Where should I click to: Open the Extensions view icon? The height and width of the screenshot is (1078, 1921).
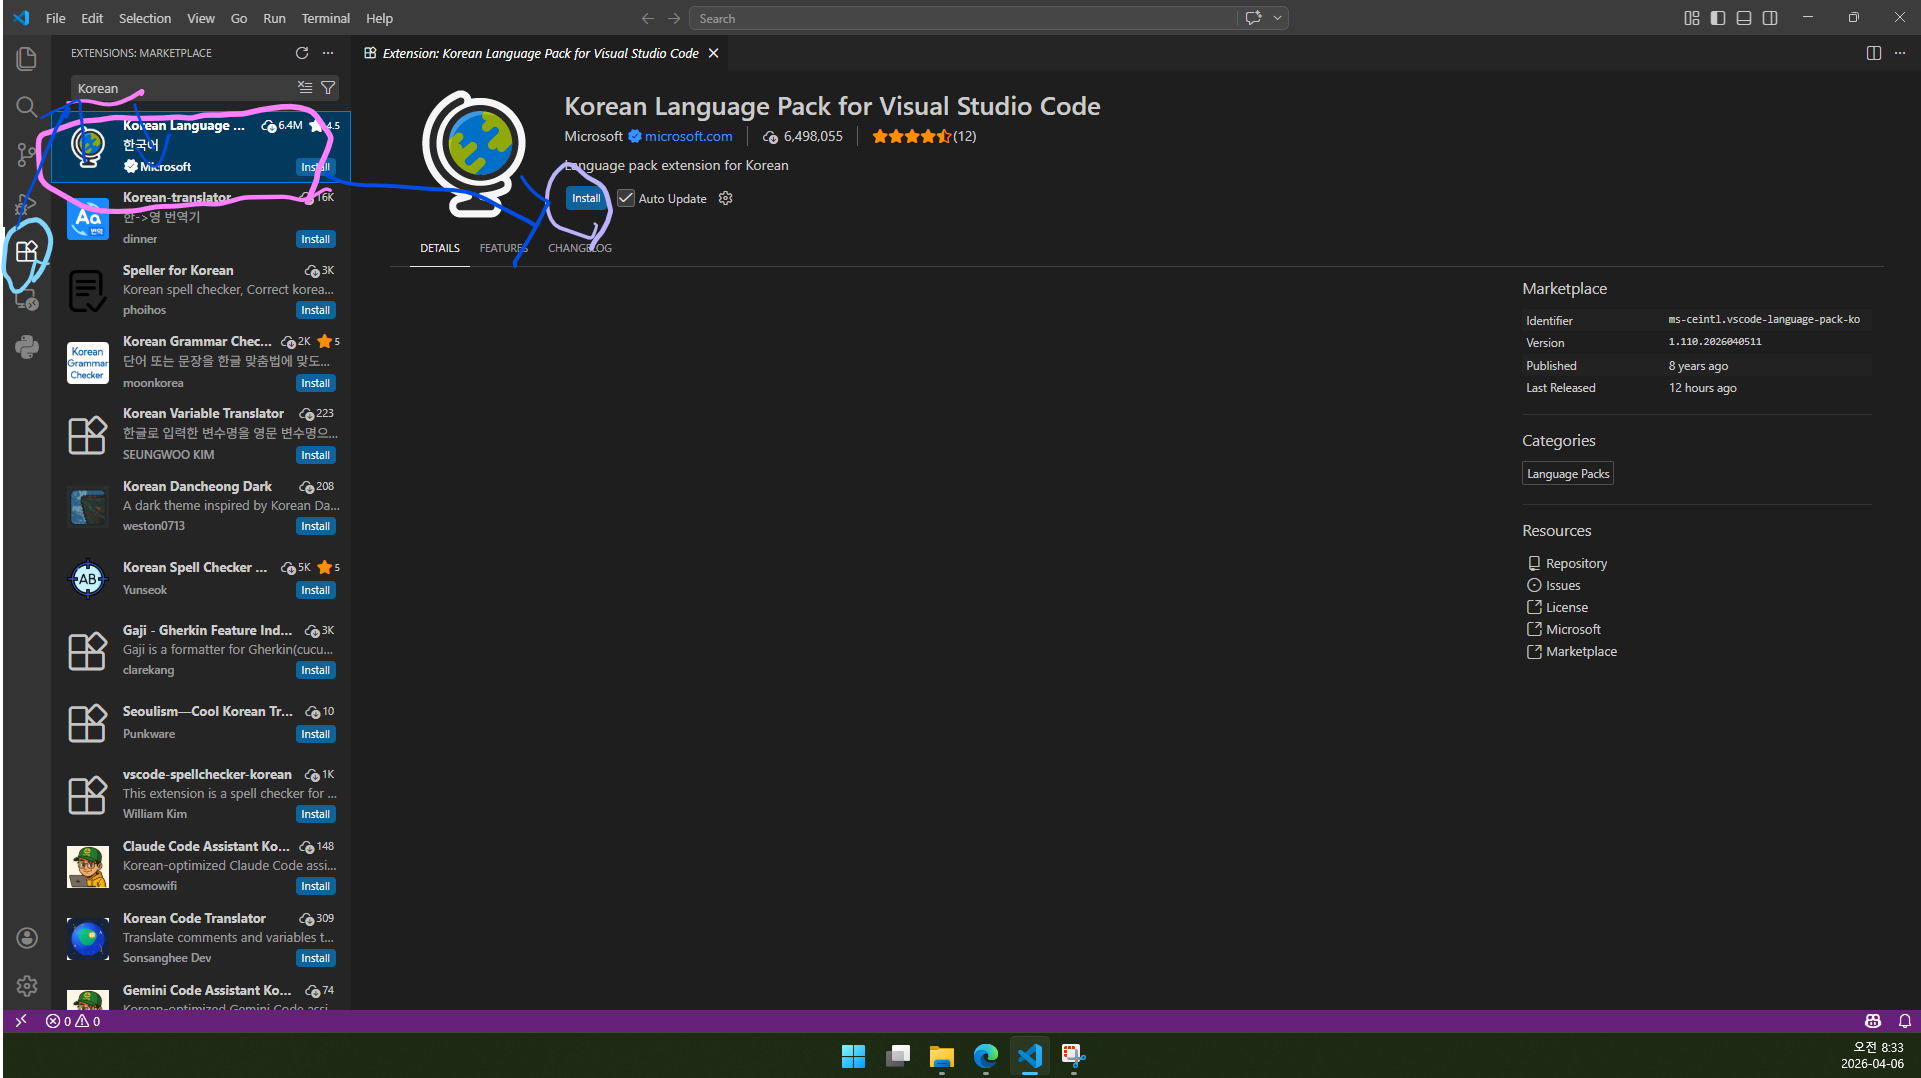(x=27, y=251)
